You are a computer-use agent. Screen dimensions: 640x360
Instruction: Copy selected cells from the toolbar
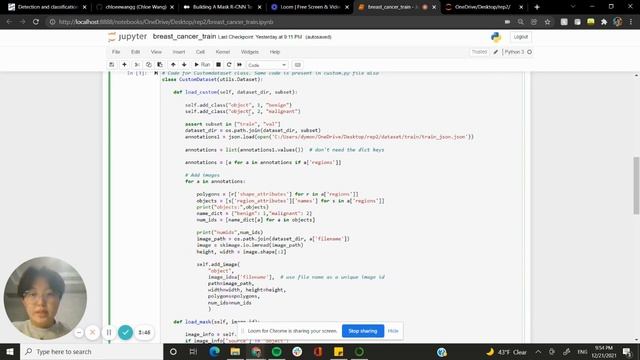click(x=149, y=64)
